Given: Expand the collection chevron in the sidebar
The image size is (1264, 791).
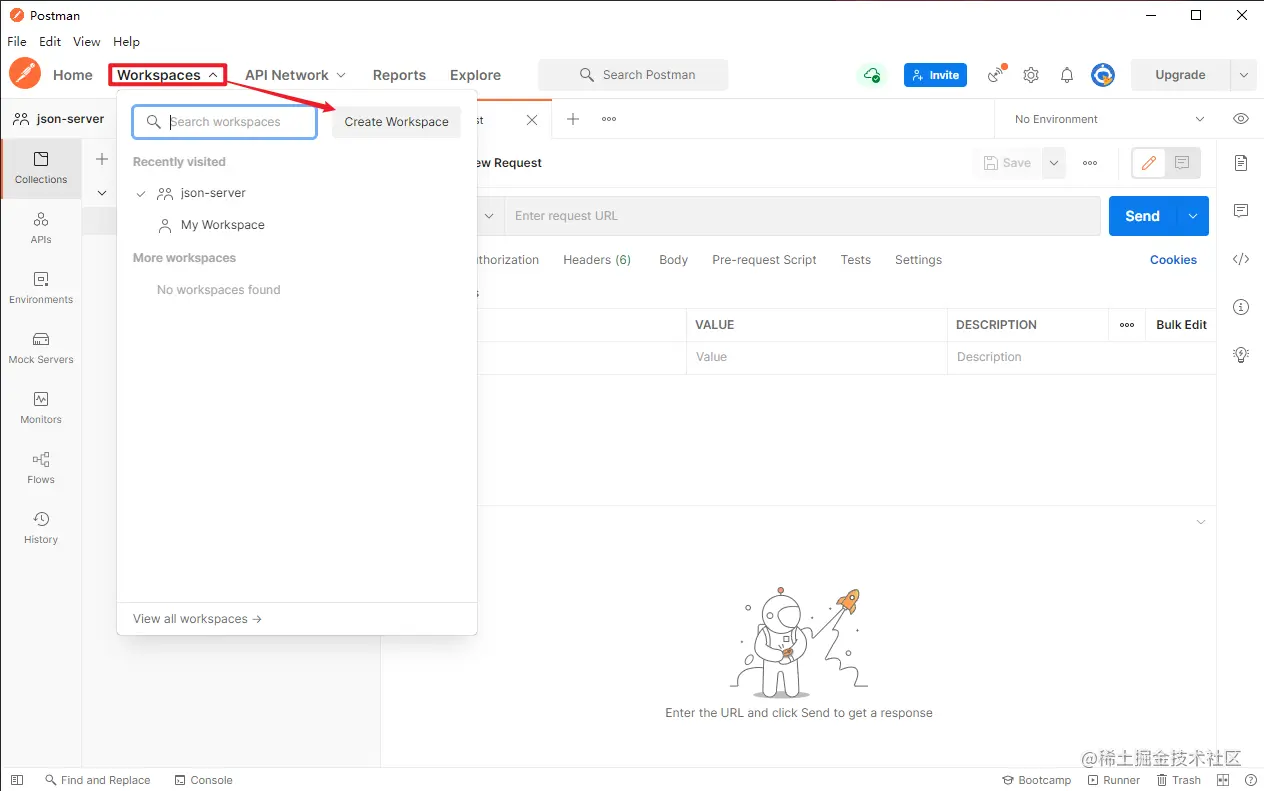Looking at the screenshot, I should 101,193.
